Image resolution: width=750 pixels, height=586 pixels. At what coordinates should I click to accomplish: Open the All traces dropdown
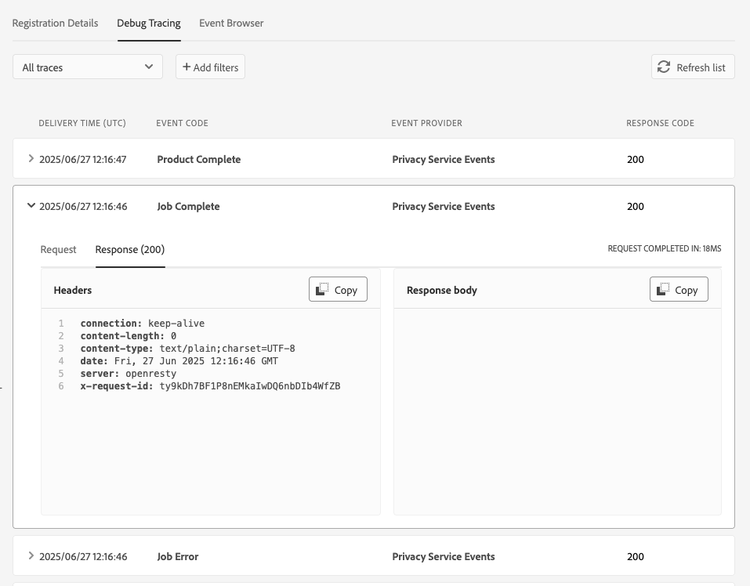[88, 67]
